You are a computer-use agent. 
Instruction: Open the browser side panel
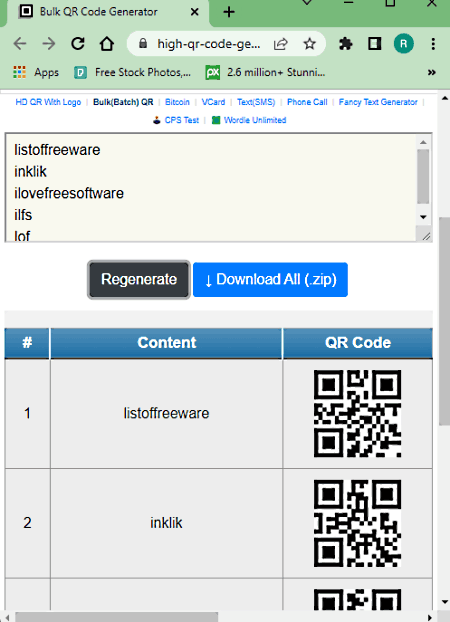click(x=374, y=44)
